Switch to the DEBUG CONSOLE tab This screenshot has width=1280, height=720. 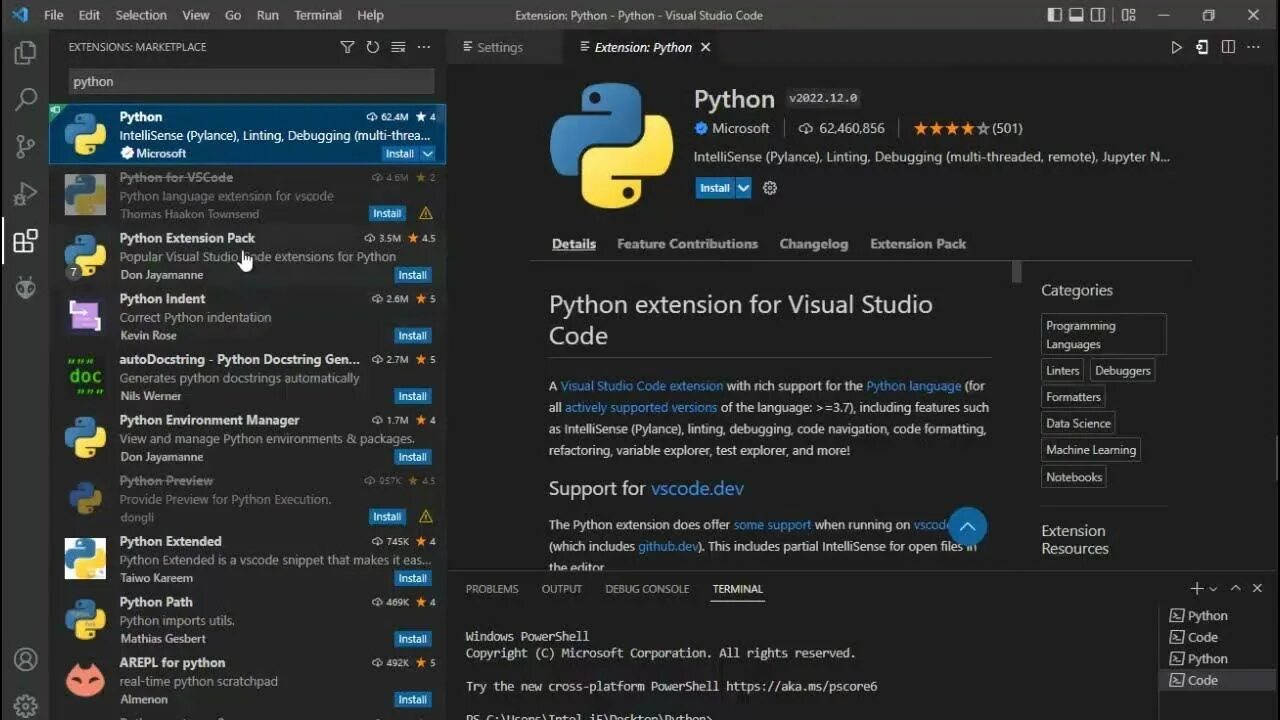(647, 589)
